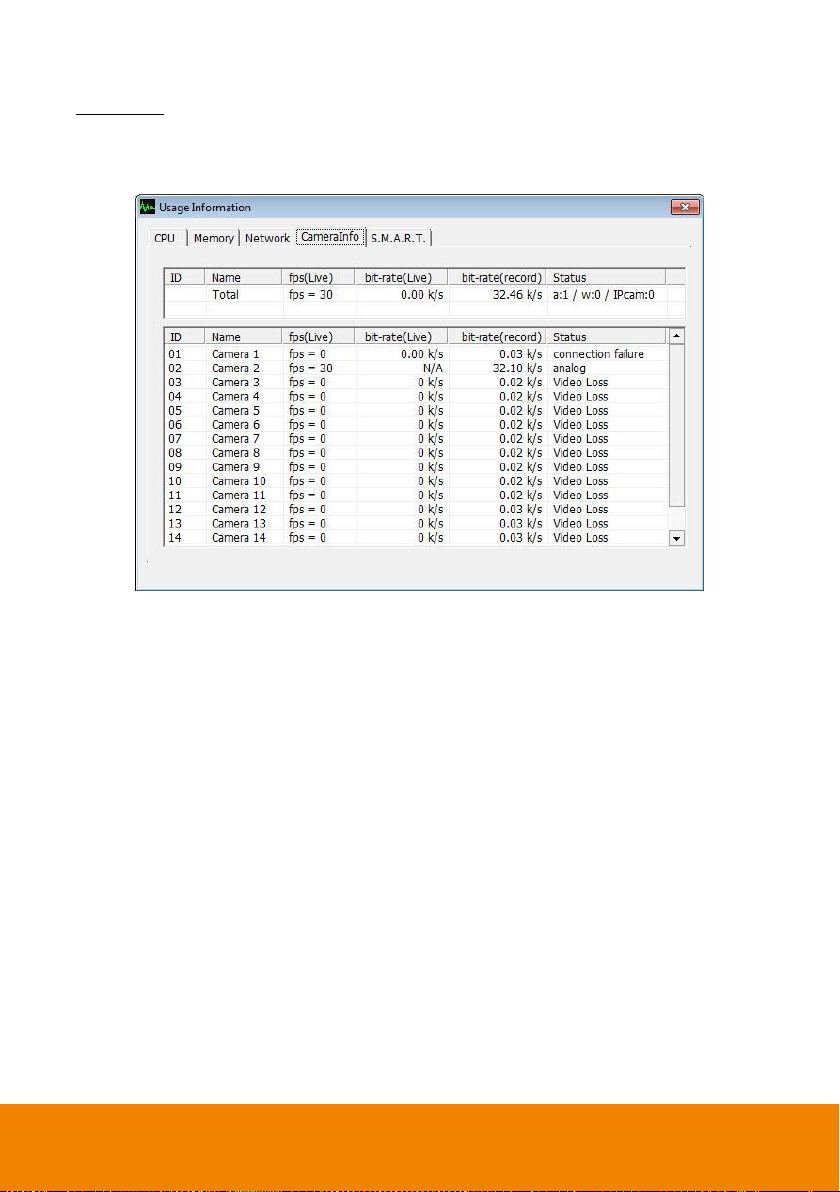Select Camera 4 row
Screen dimensions: 840x1192
coord(417,396)
